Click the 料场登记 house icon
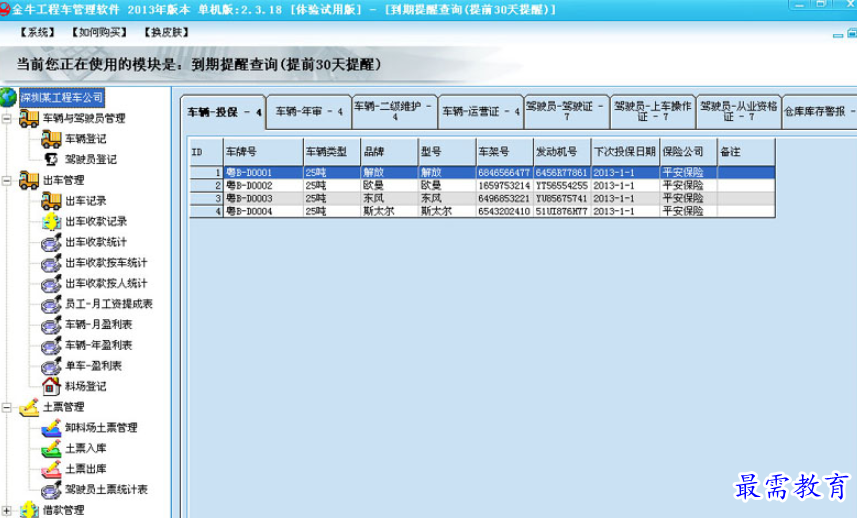The height and width of the screenshot is (518, 857). (51, 386)
